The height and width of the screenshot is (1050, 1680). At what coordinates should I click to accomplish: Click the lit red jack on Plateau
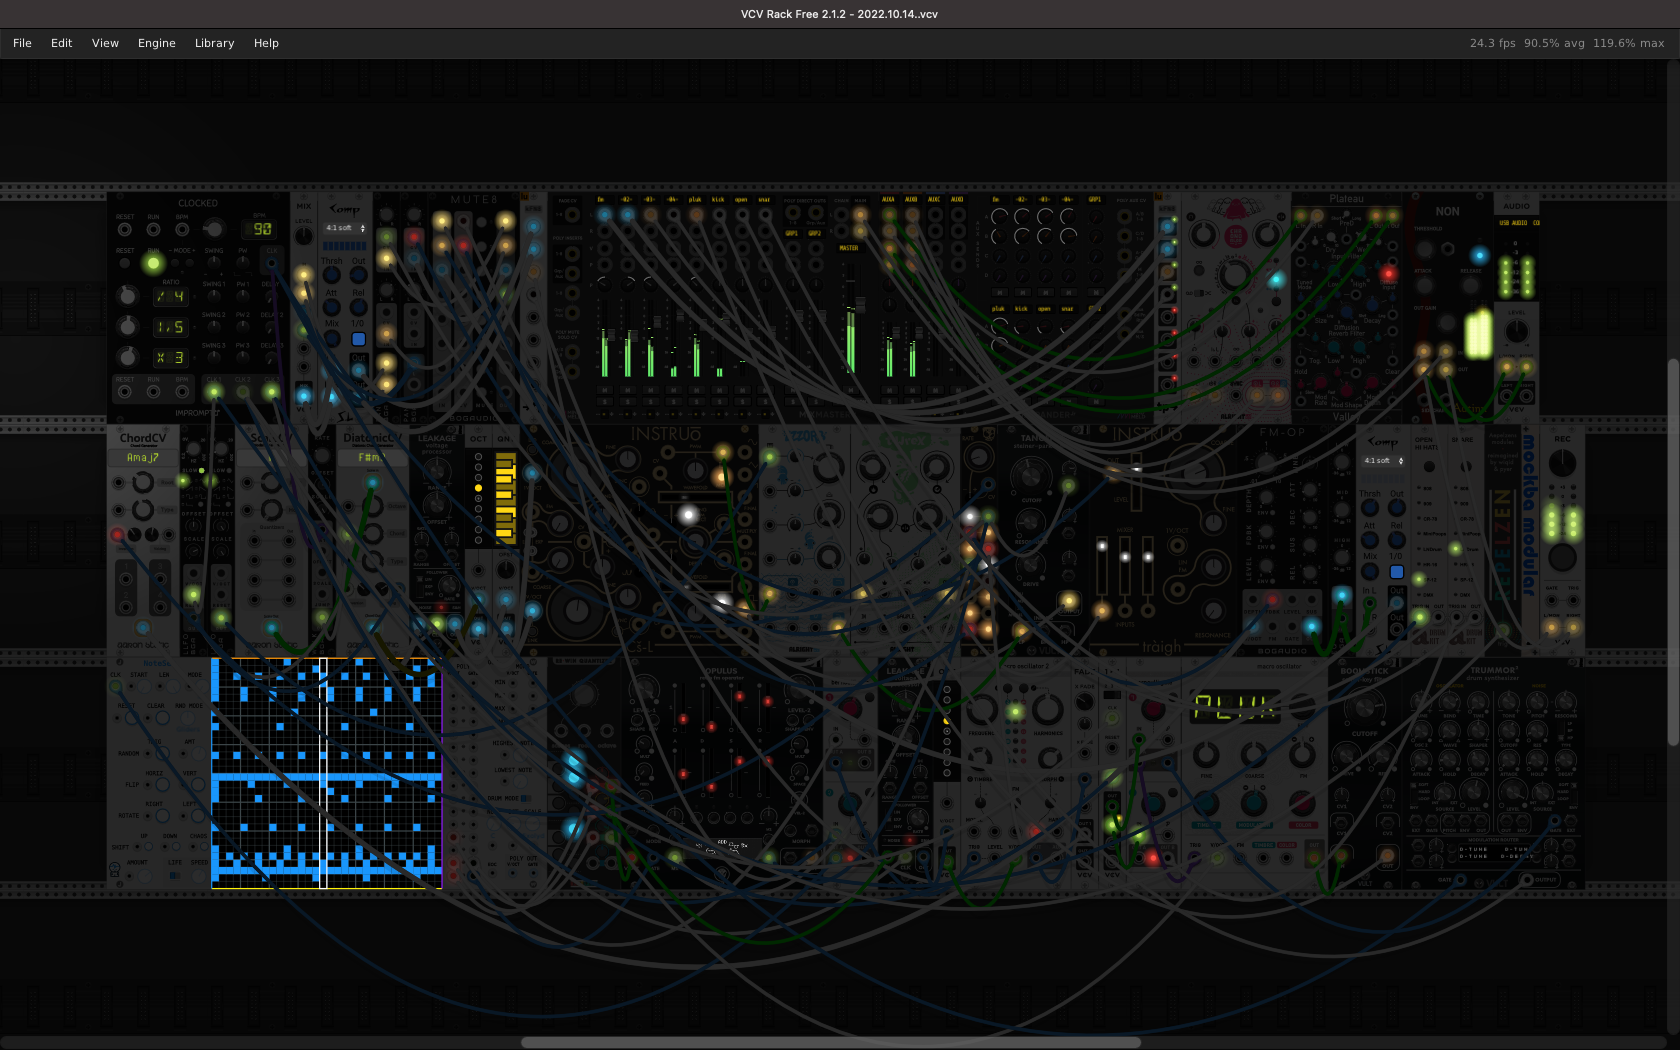coord(1388,274)
